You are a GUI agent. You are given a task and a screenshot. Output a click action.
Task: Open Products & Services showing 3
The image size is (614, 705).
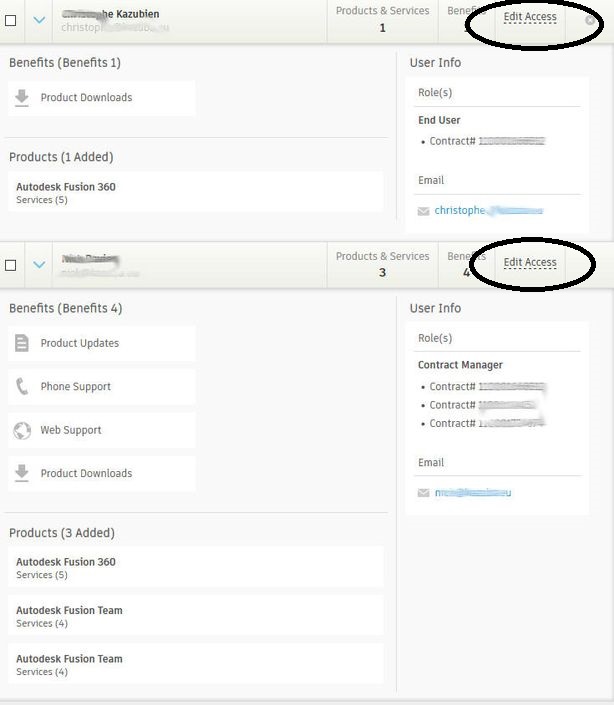click(x=382, y=264)
